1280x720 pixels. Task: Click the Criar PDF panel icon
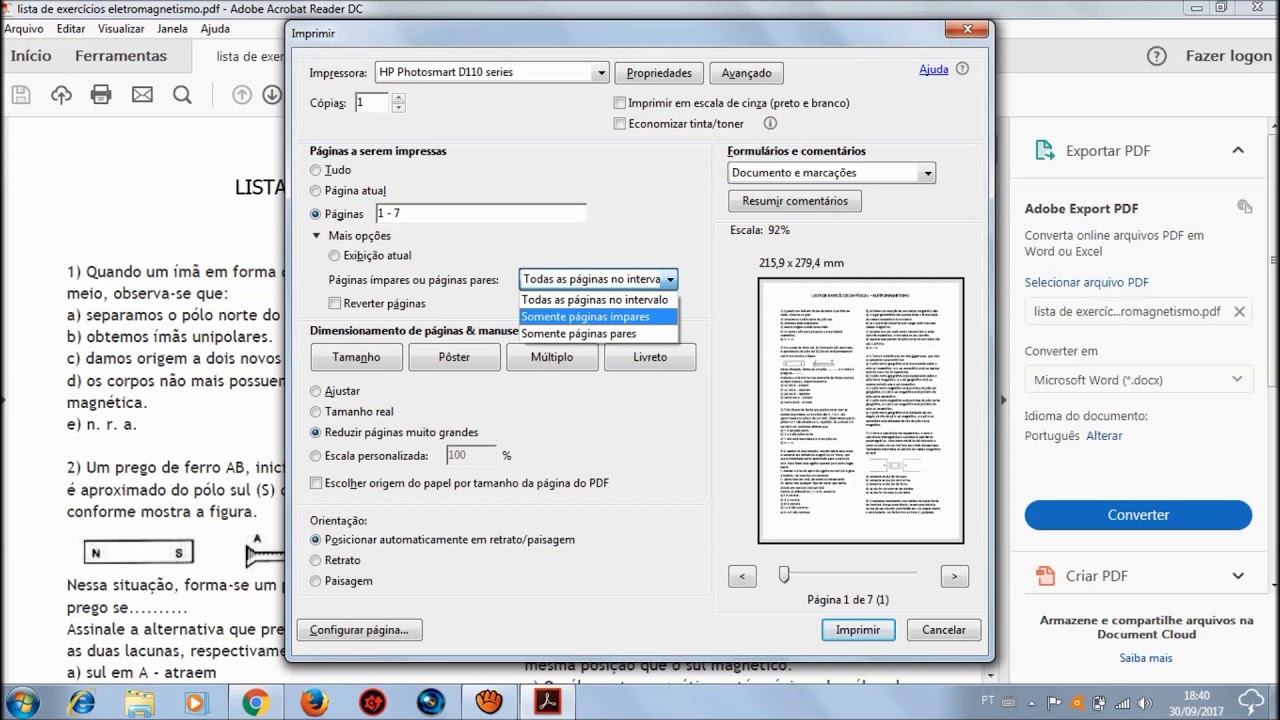coord(1044,575)
